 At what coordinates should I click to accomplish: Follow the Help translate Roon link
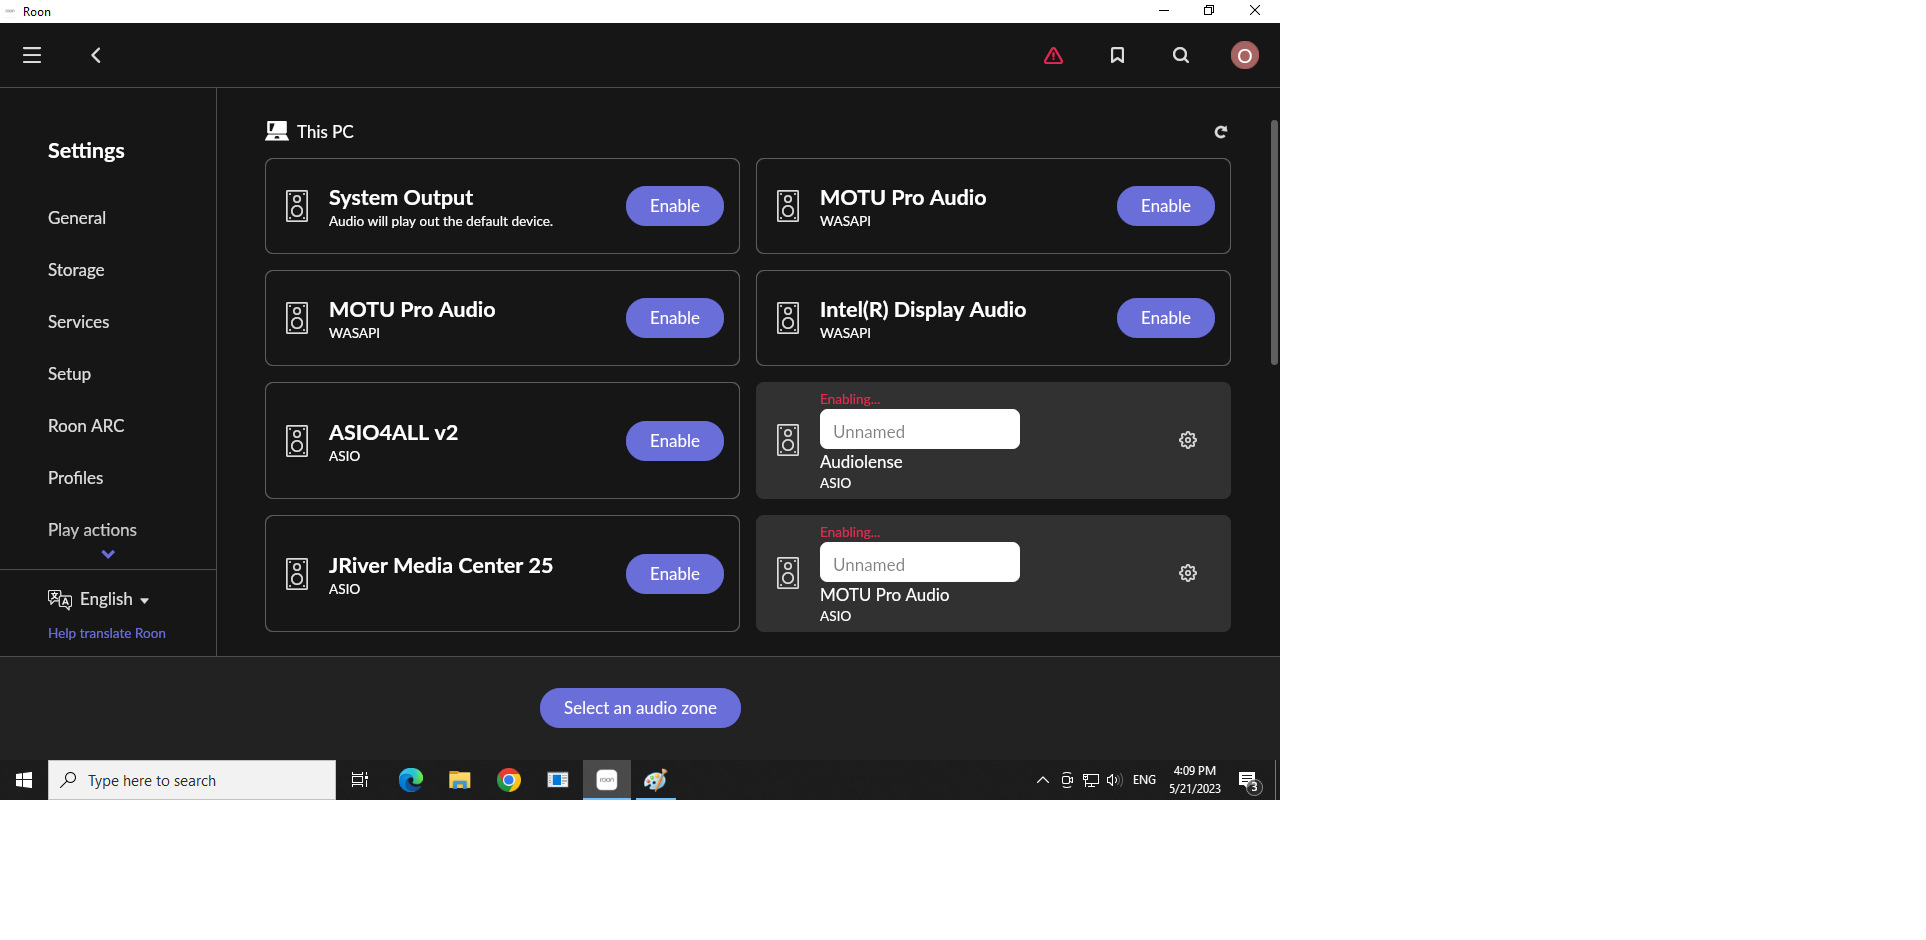point(107,633)
